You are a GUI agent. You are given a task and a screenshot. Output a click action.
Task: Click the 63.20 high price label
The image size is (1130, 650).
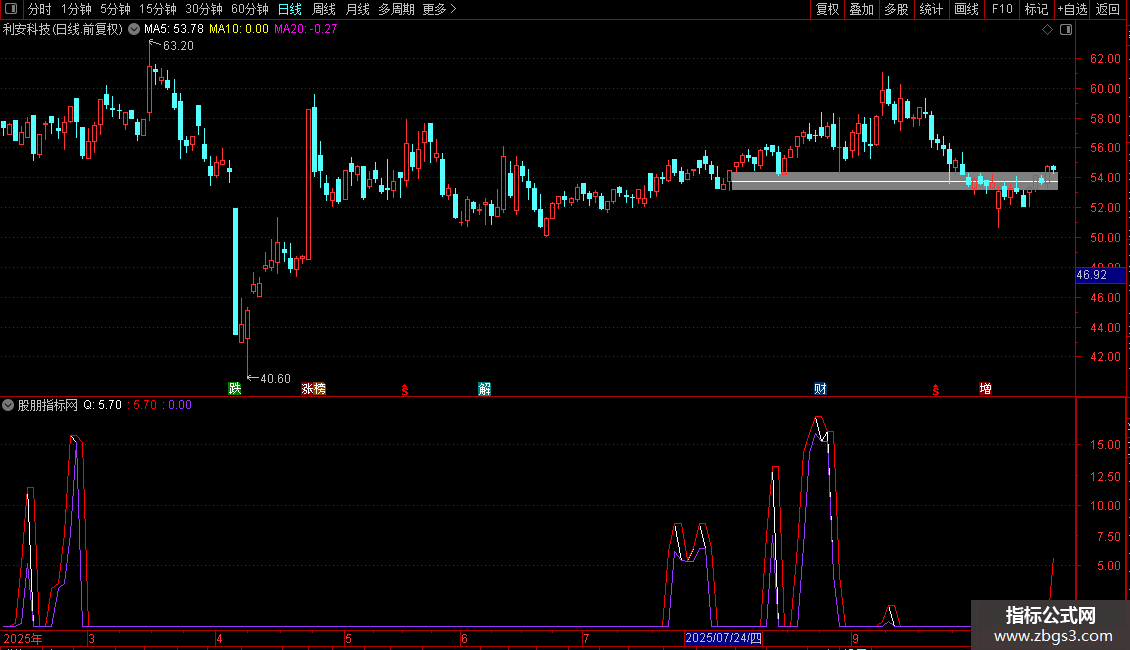(178, 45)
